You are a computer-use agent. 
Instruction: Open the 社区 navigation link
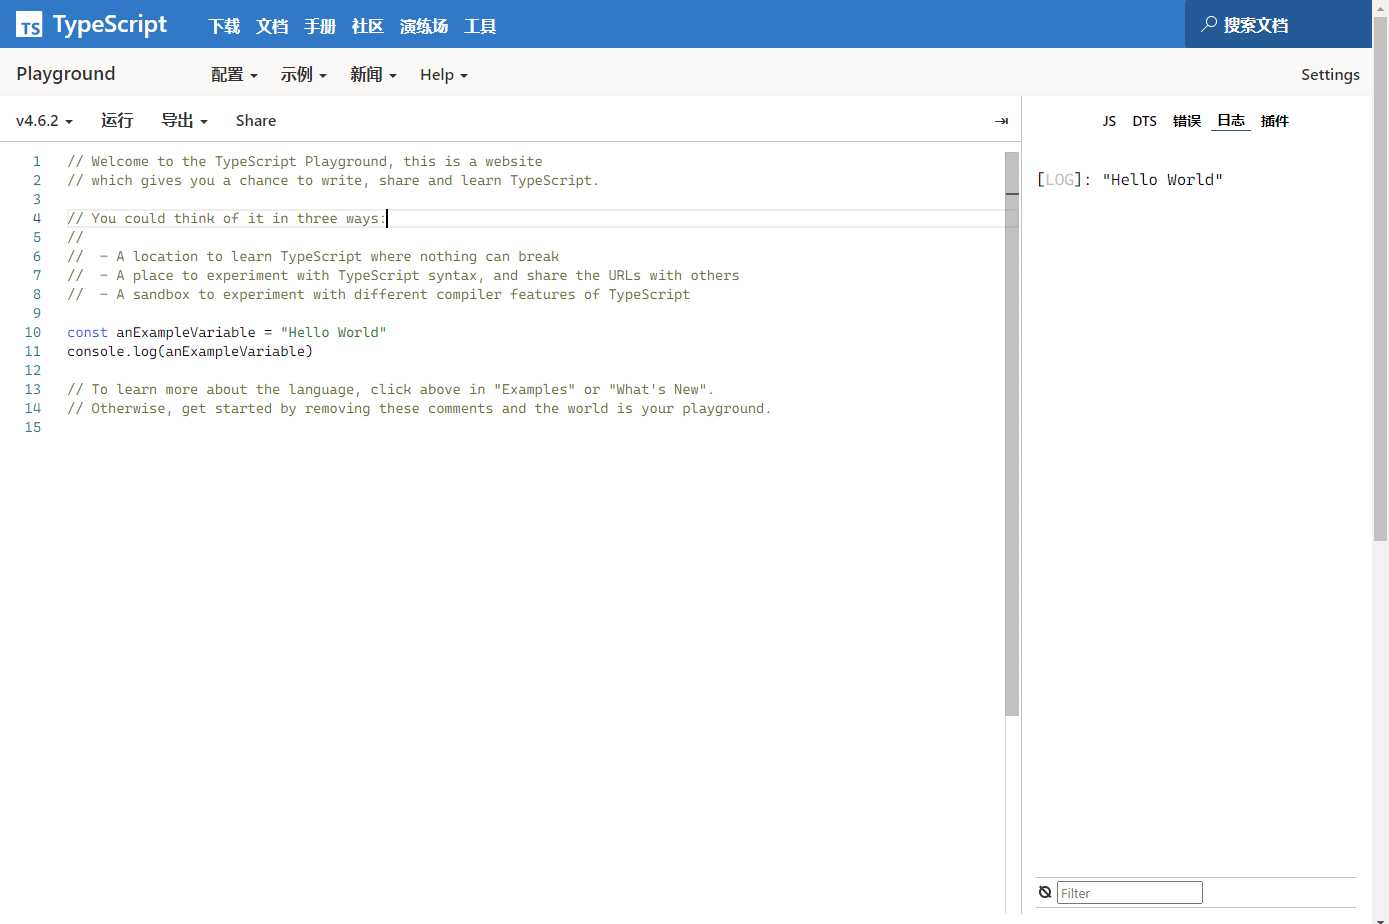click(x=368, y=26)
